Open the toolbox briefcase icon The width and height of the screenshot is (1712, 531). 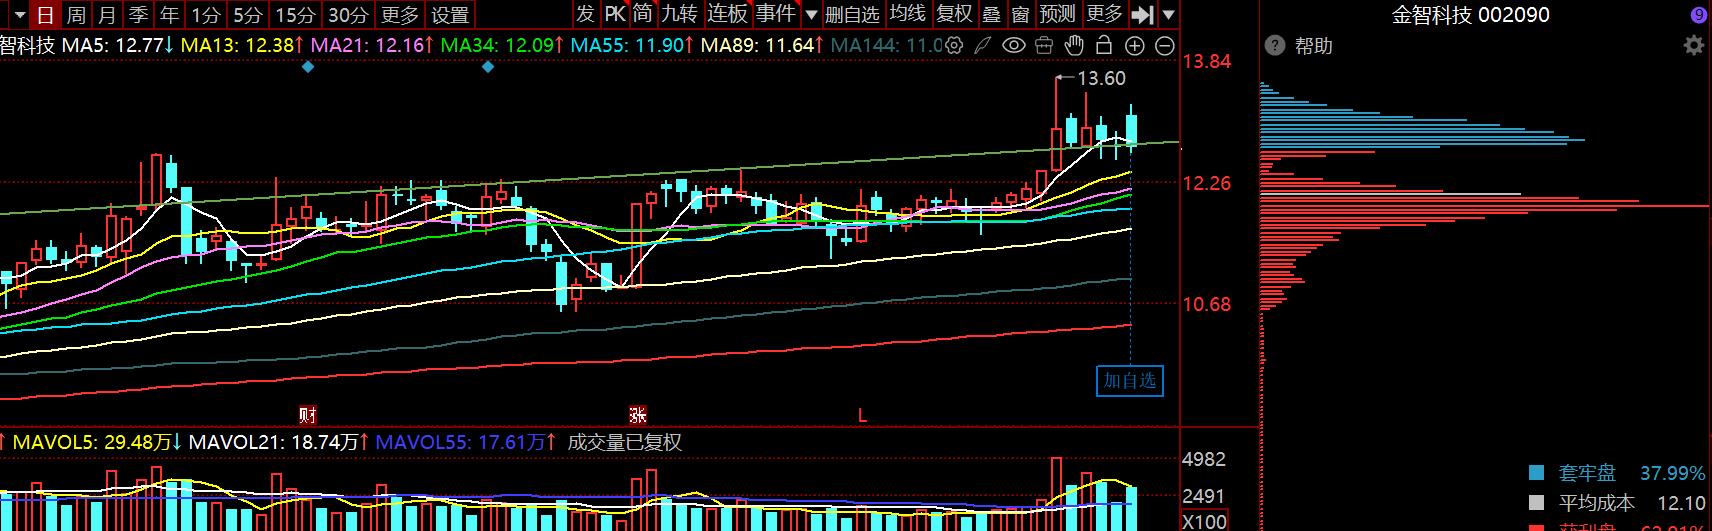click(1044, 45)
